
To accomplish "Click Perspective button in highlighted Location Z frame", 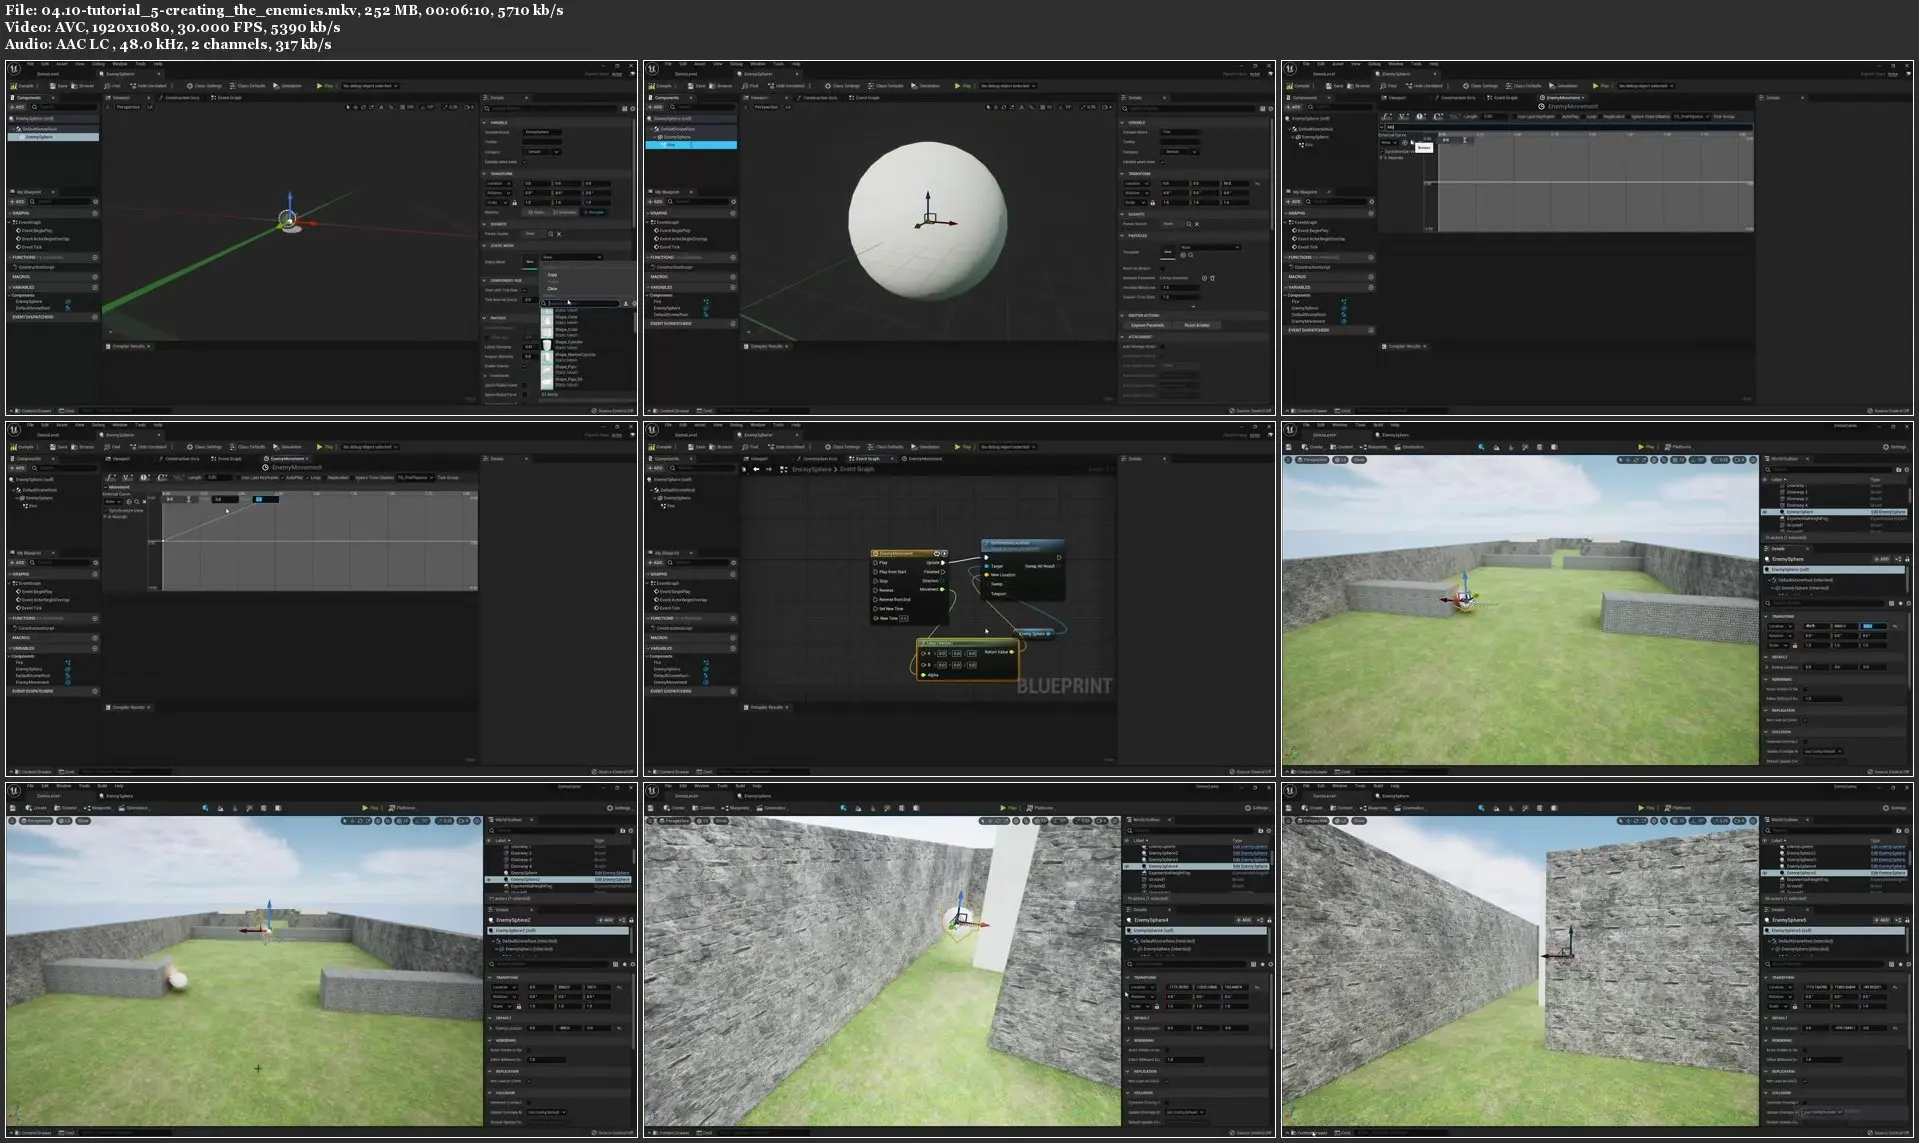I will (x=1312, y=460).
